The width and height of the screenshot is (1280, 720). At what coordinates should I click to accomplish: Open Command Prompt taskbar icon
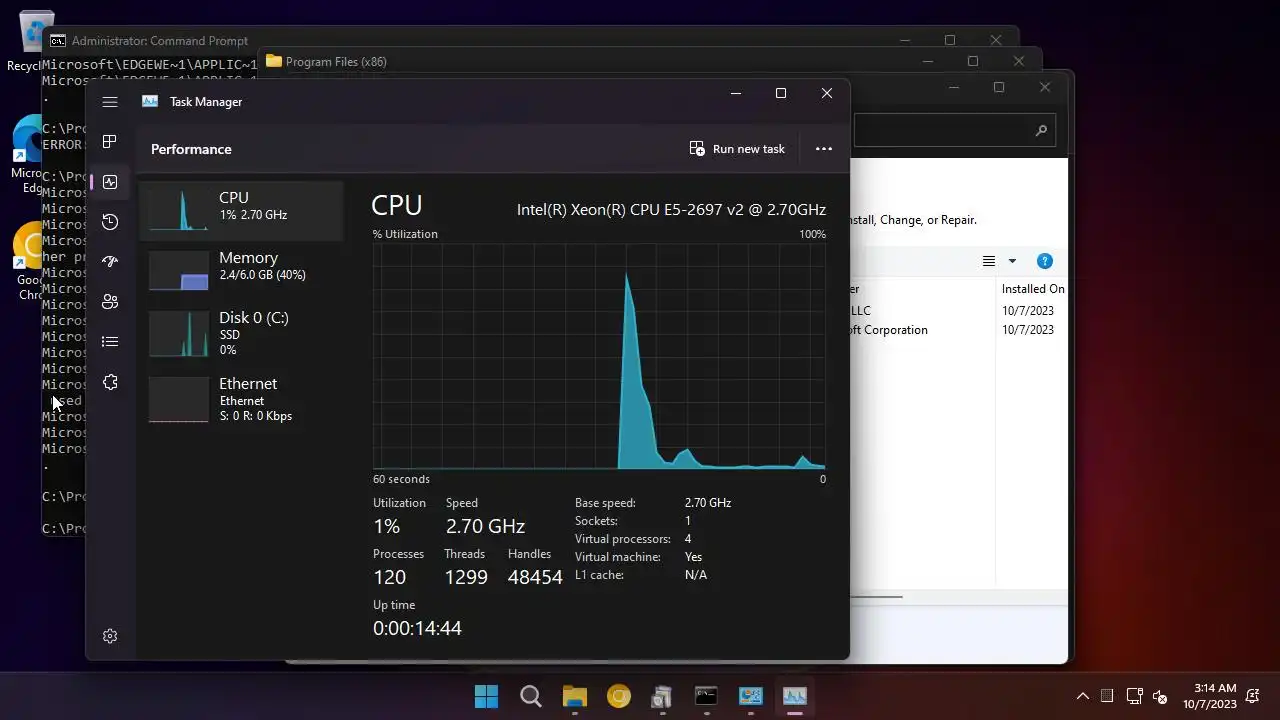click(x=706, y=696)
